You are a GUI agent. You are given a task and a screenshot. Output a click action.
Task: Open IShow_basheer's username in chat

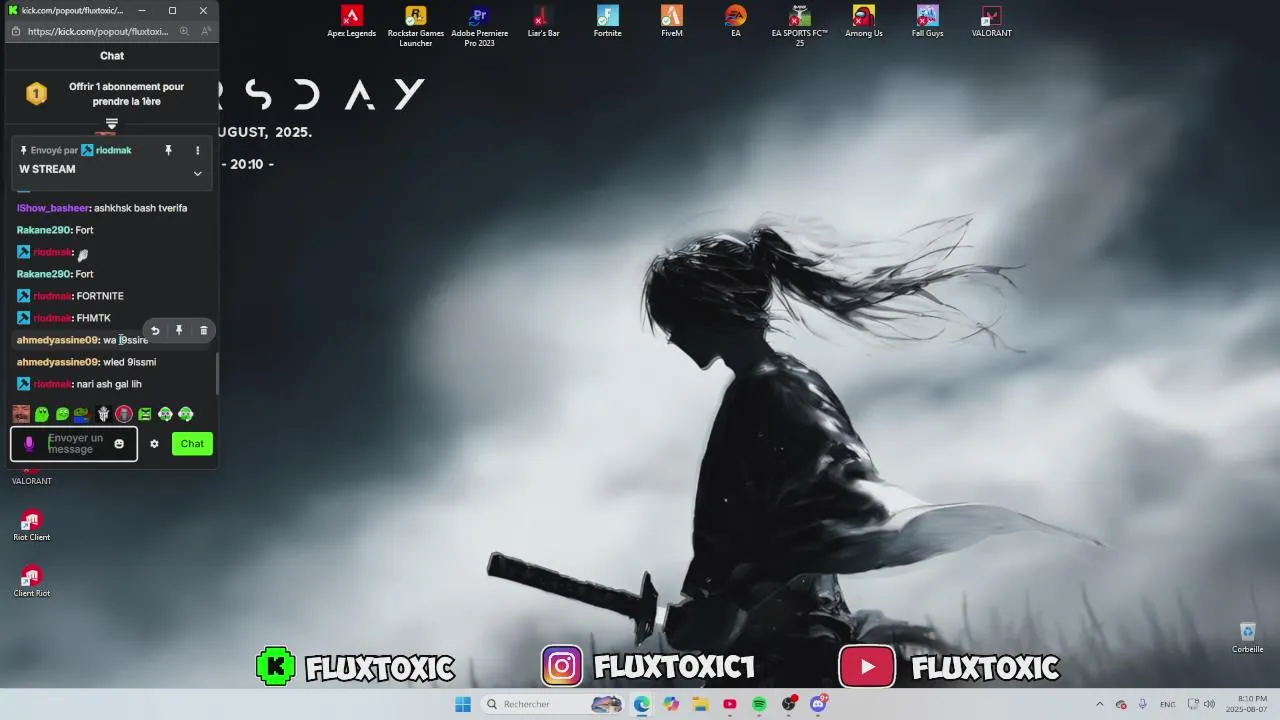point(53,208)
